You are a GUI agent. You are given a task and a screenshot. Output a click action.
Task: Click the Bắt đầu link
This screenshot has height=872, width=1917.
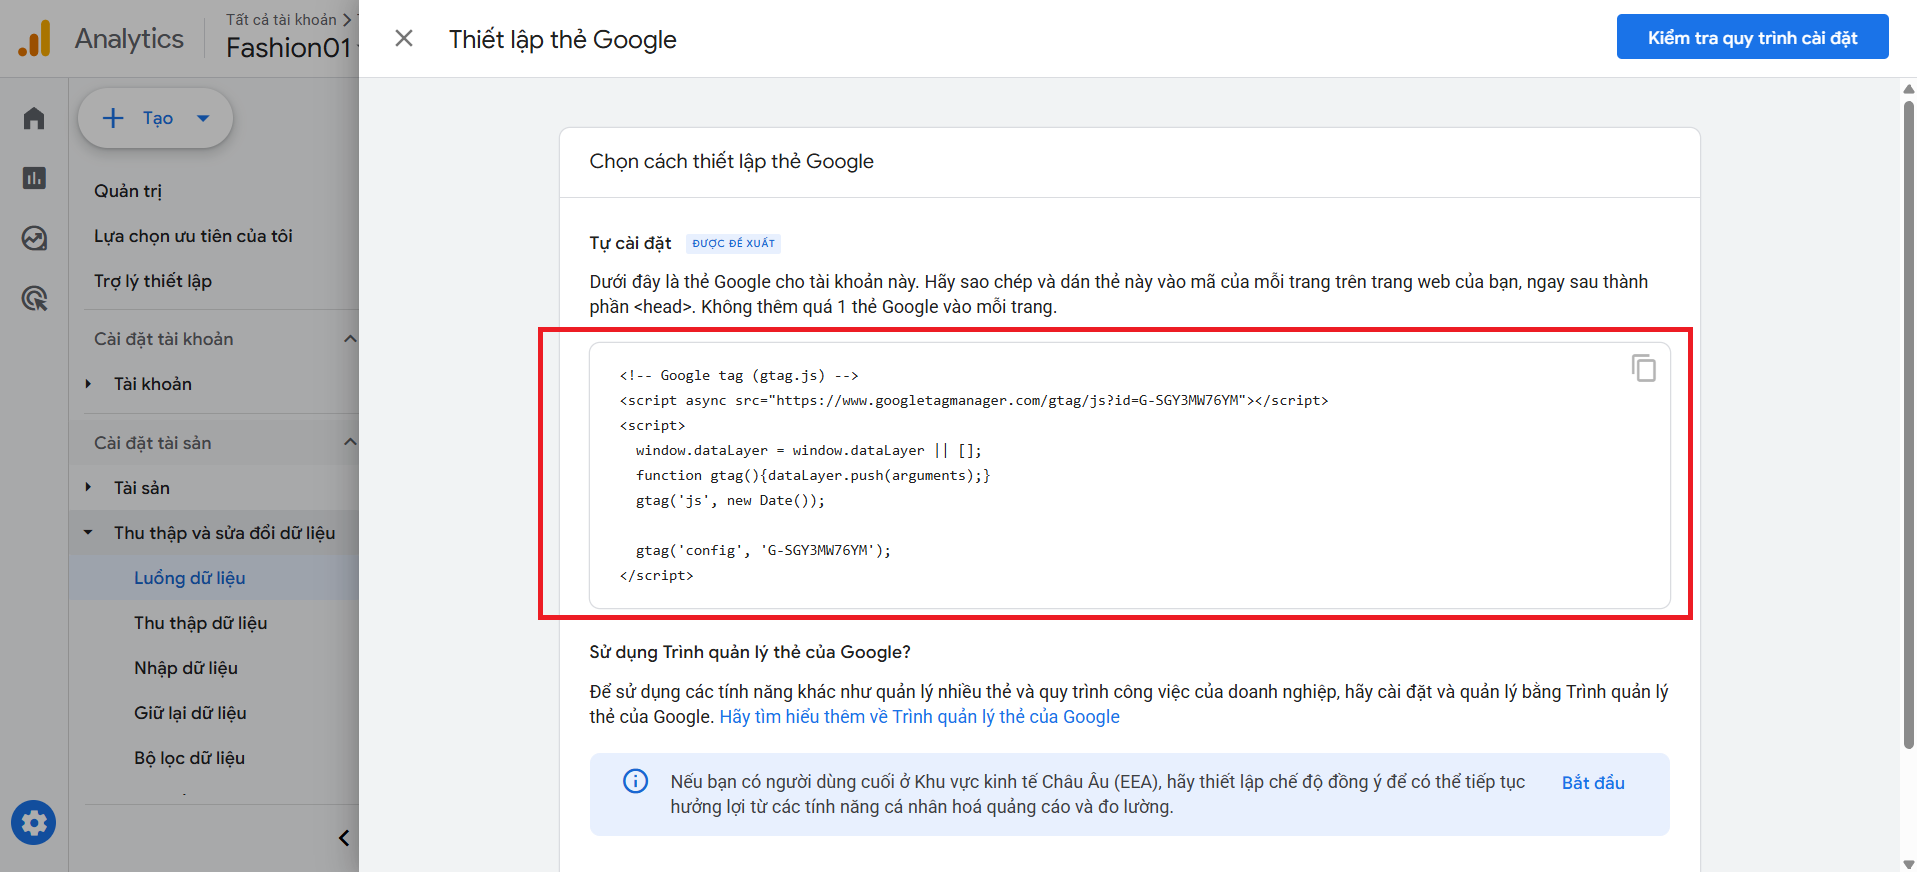point(1592,783)
